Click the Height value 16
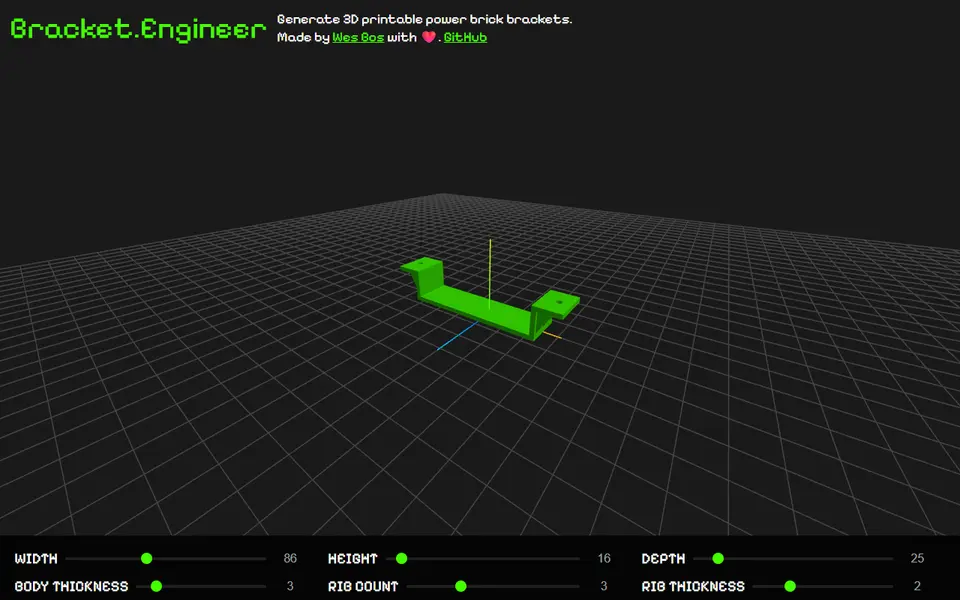This screenshot has width=960, height=600. (x=604, y=558)
